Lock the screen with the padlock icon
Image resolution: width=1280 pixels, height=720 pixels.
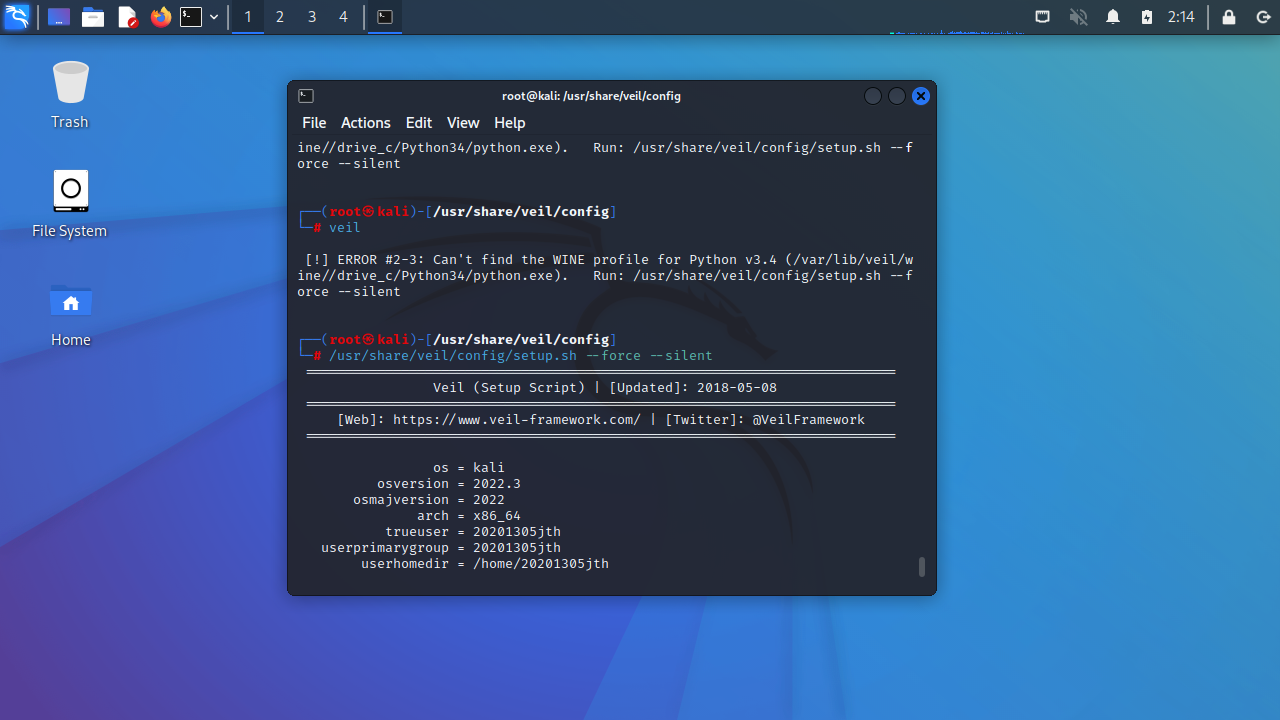(x=1229, y=17)
